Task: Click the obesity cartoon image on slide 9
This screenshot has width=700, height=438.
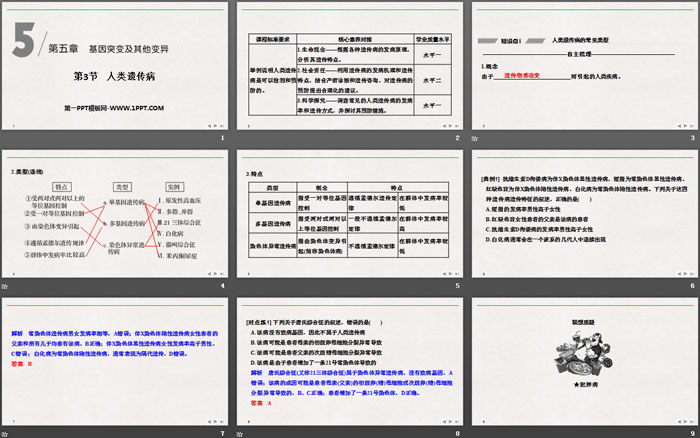Action: point(584,354)
